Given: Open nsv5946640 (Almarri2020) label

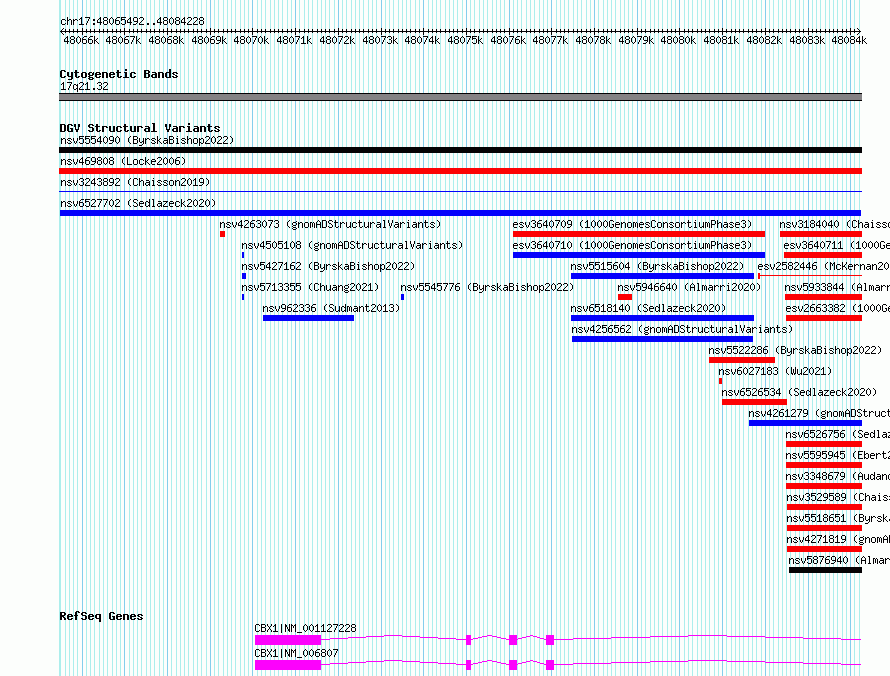Looking at the screenshot, I should tap(689, 287).
